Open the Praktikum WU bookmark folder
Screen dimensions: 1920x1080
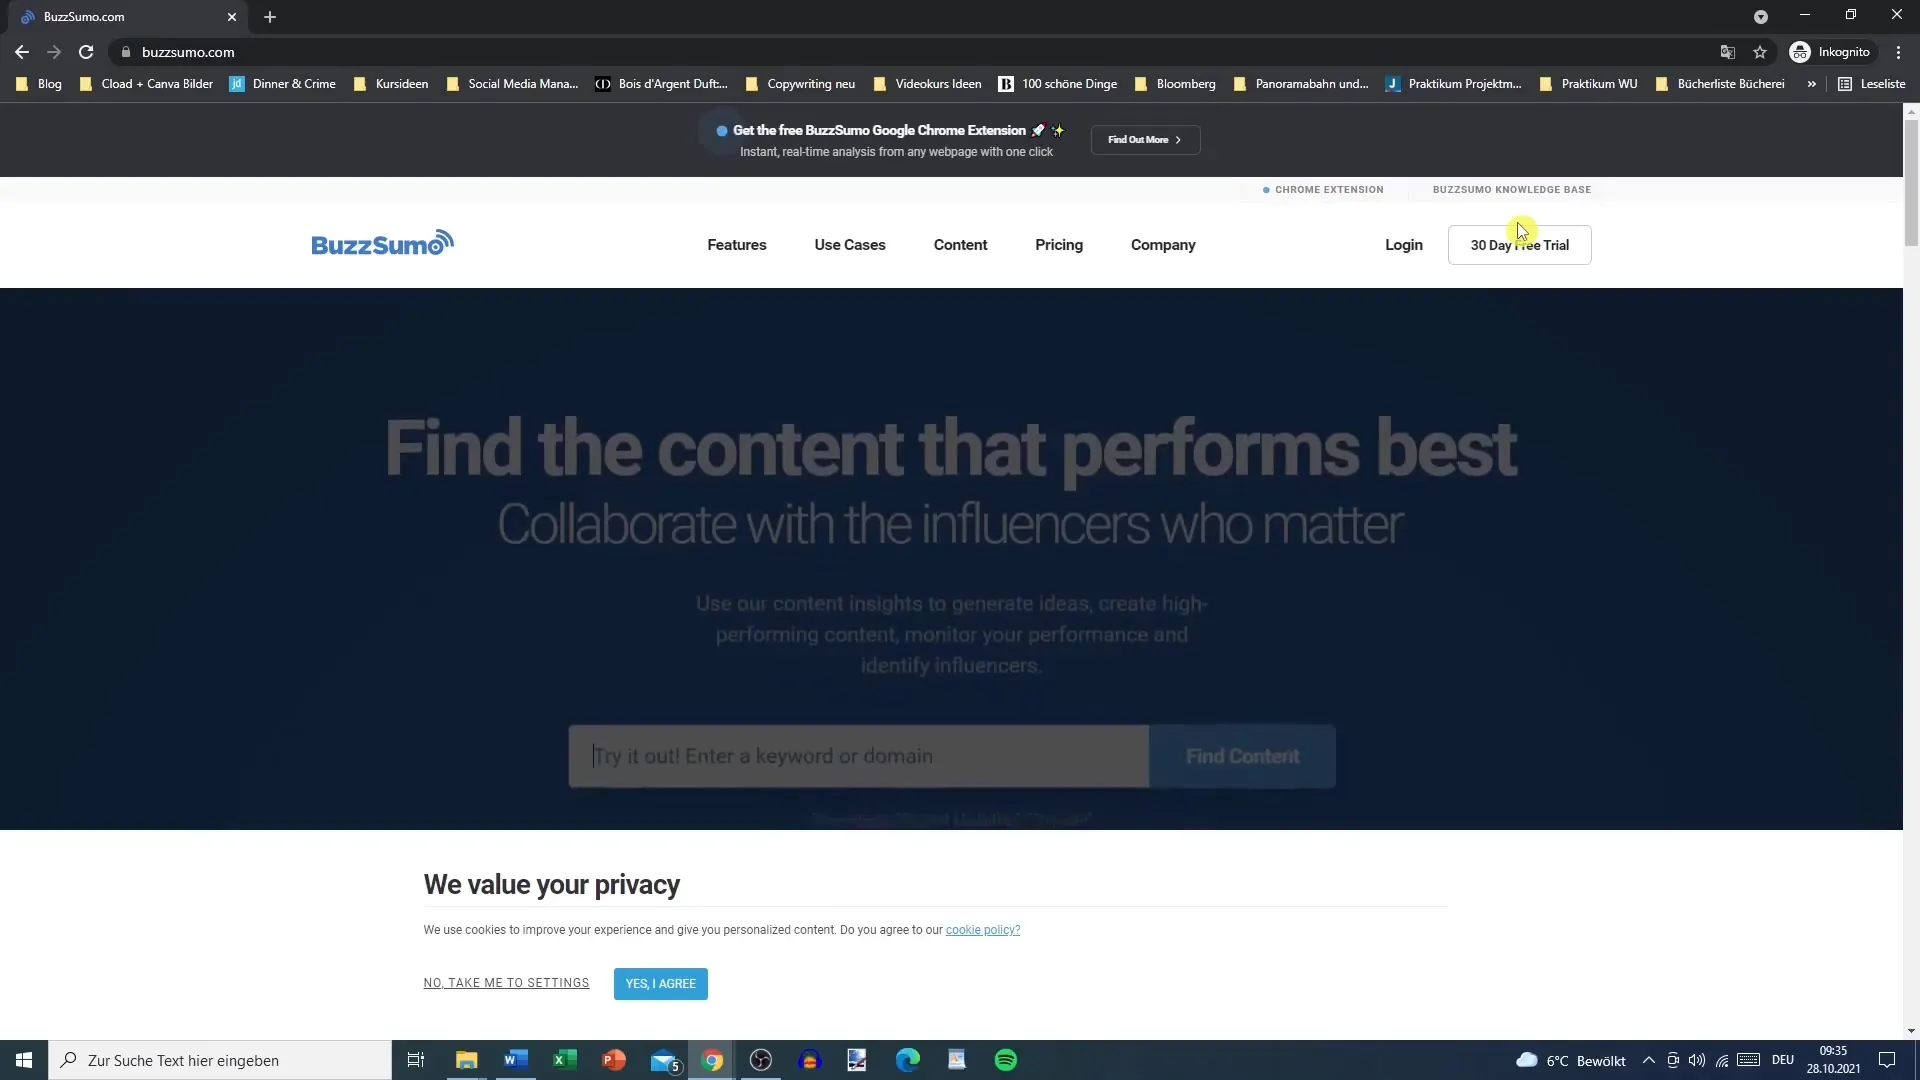(1589, 84)
